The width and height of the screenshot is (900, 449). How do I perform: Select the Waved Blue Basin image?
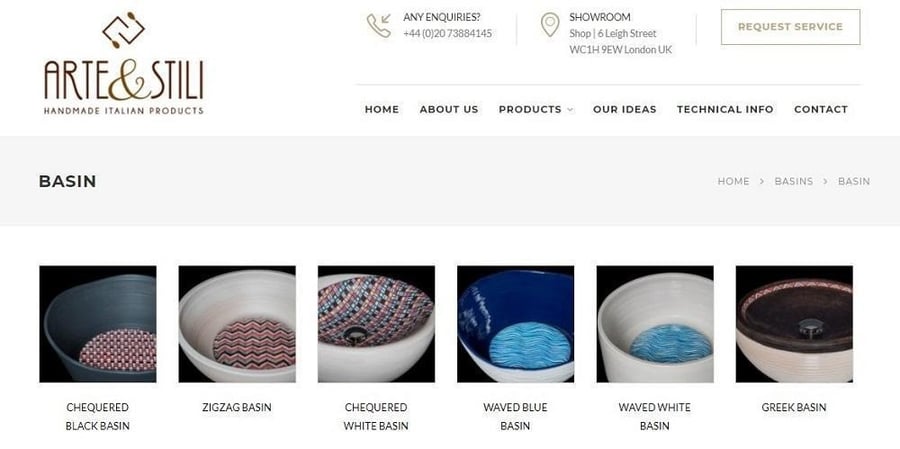[x=515, y=324]
